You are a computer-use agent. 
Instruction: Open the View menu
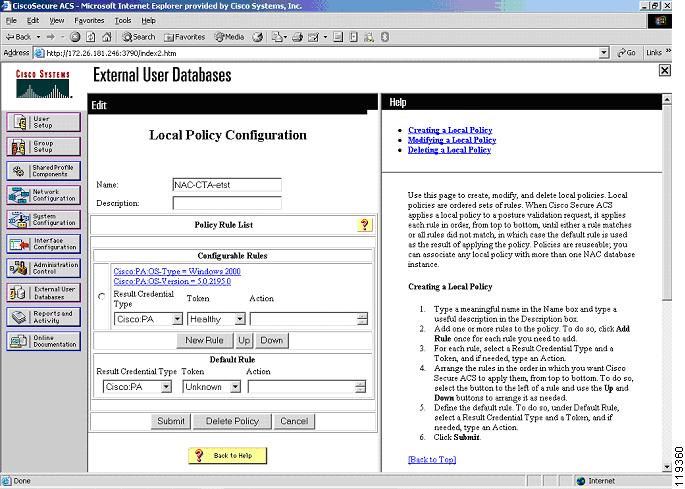(56, 21)
